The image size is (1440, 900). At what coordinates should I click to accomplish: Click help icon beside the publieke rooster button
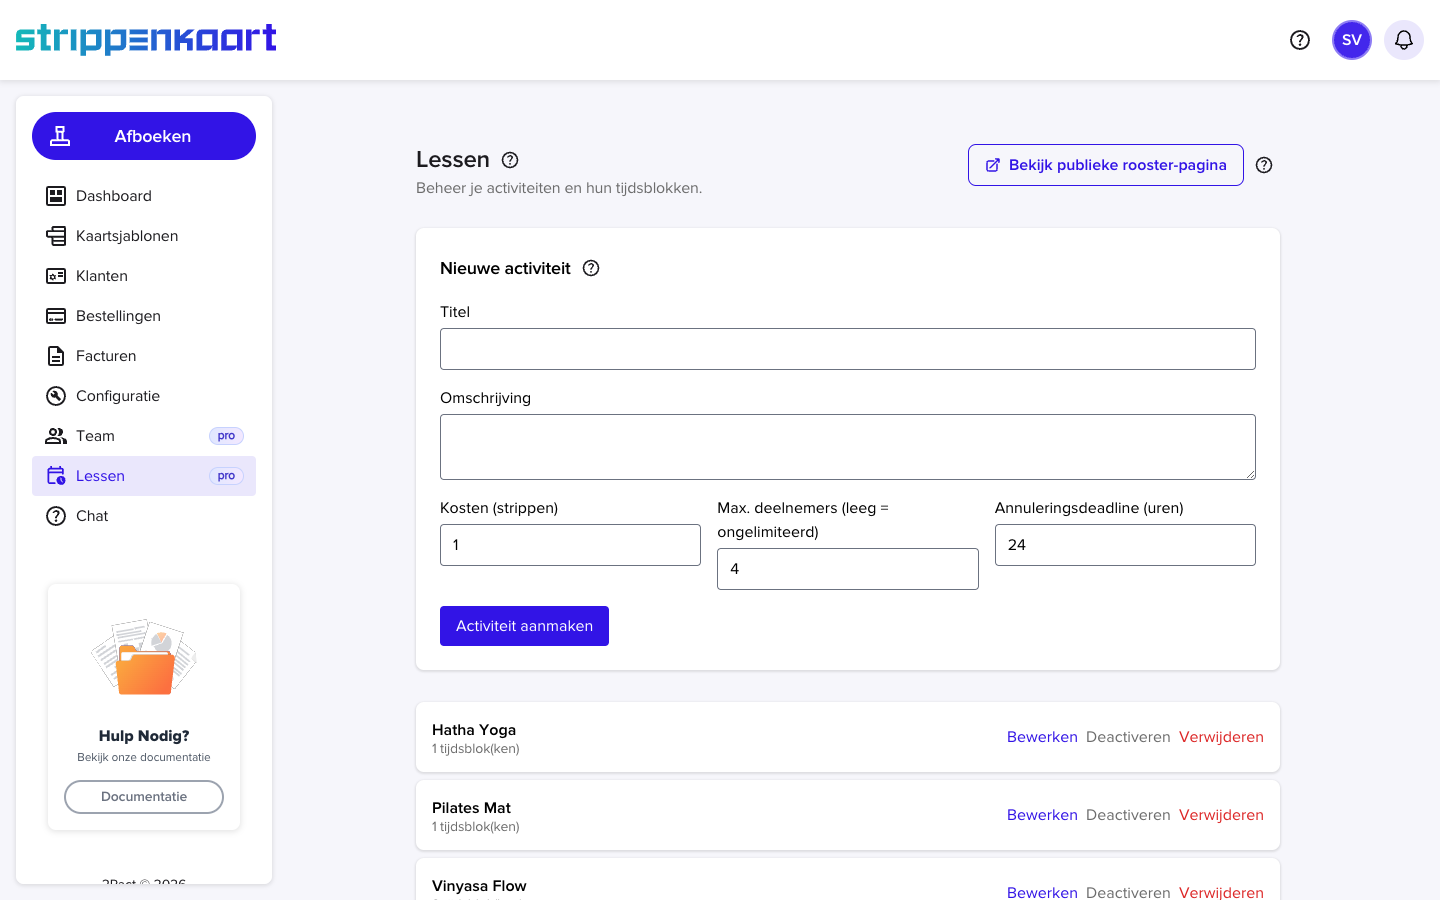pos(1264,165)
